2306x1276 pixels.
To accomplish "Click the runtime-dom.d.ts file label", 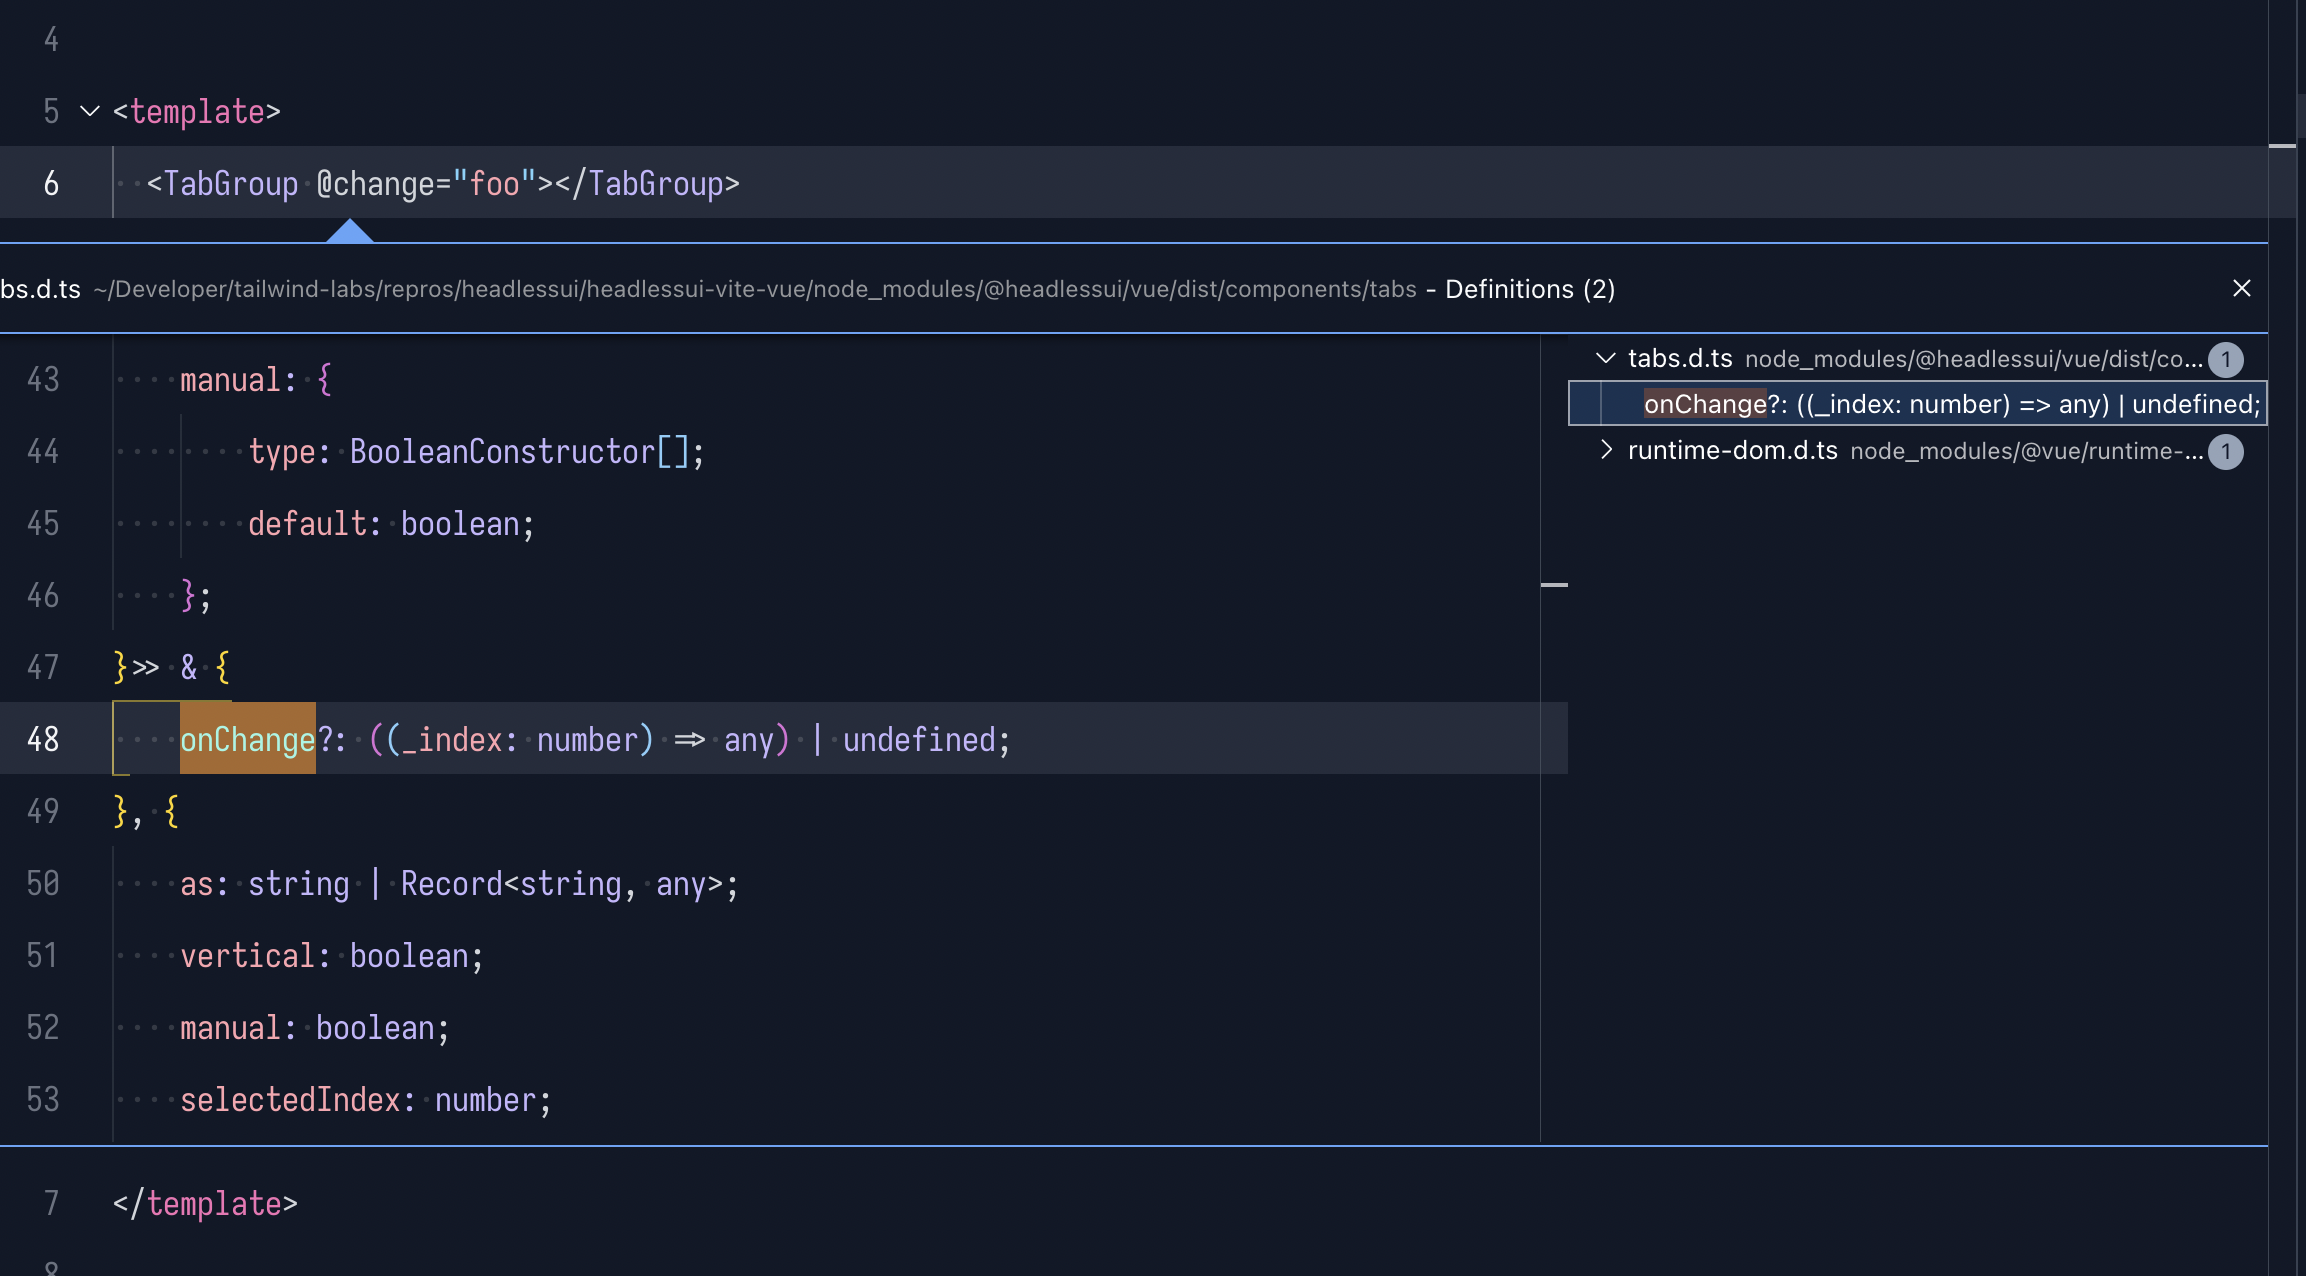I will click(x=1732, y=450).
